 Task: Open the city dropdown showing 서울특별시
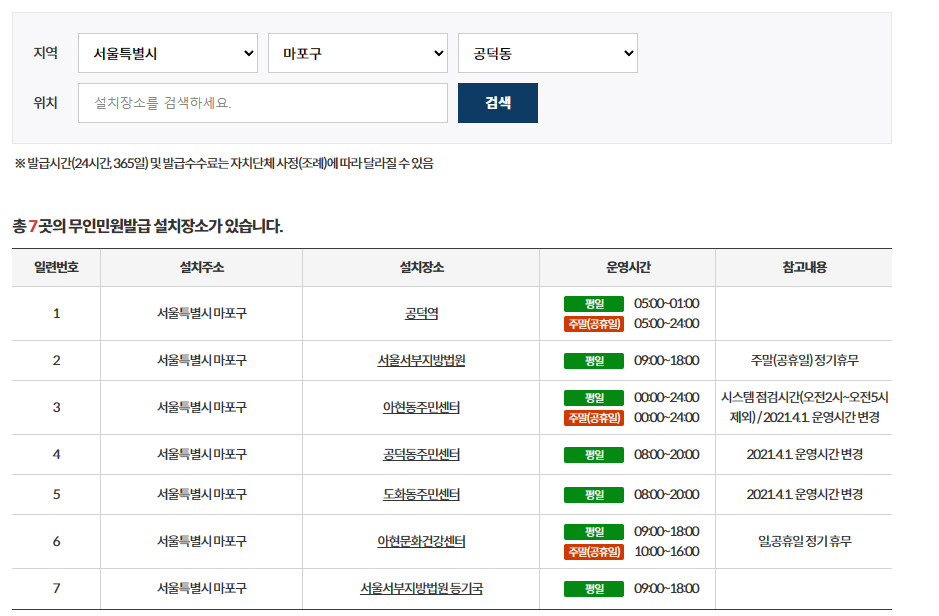[x=167, y=53]
